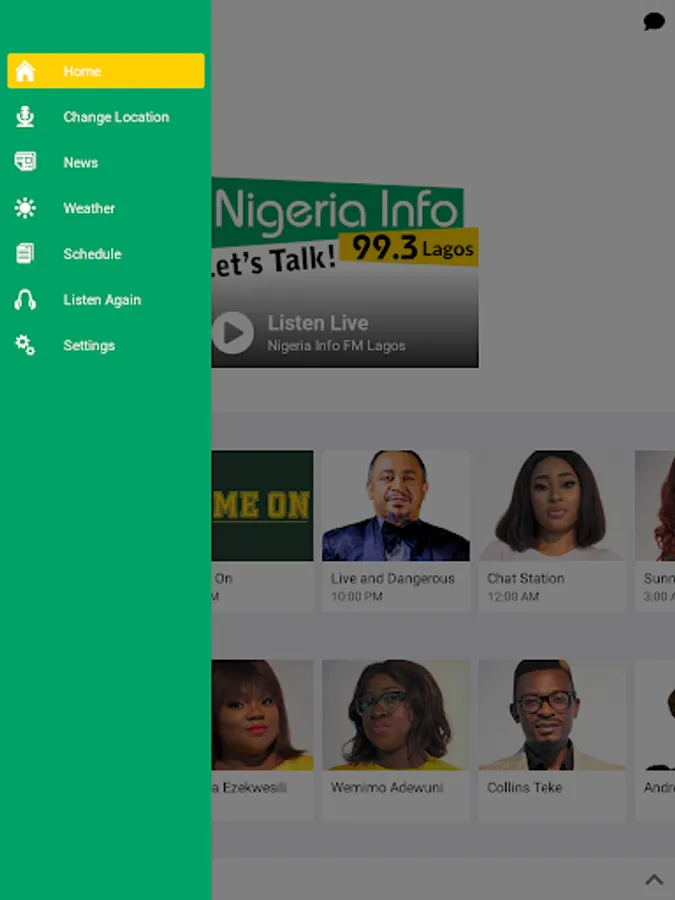
Task: Click the '12:00 AM' show time
Action: (x=513, y=596)
